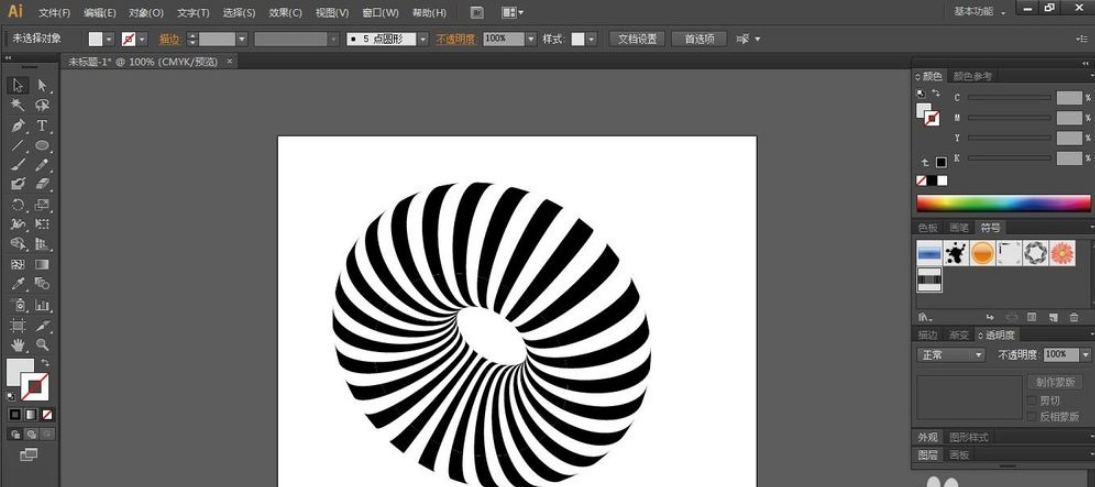Click the 首选项 preferences button
The image size is (1095, 487).
coord(699,39)
